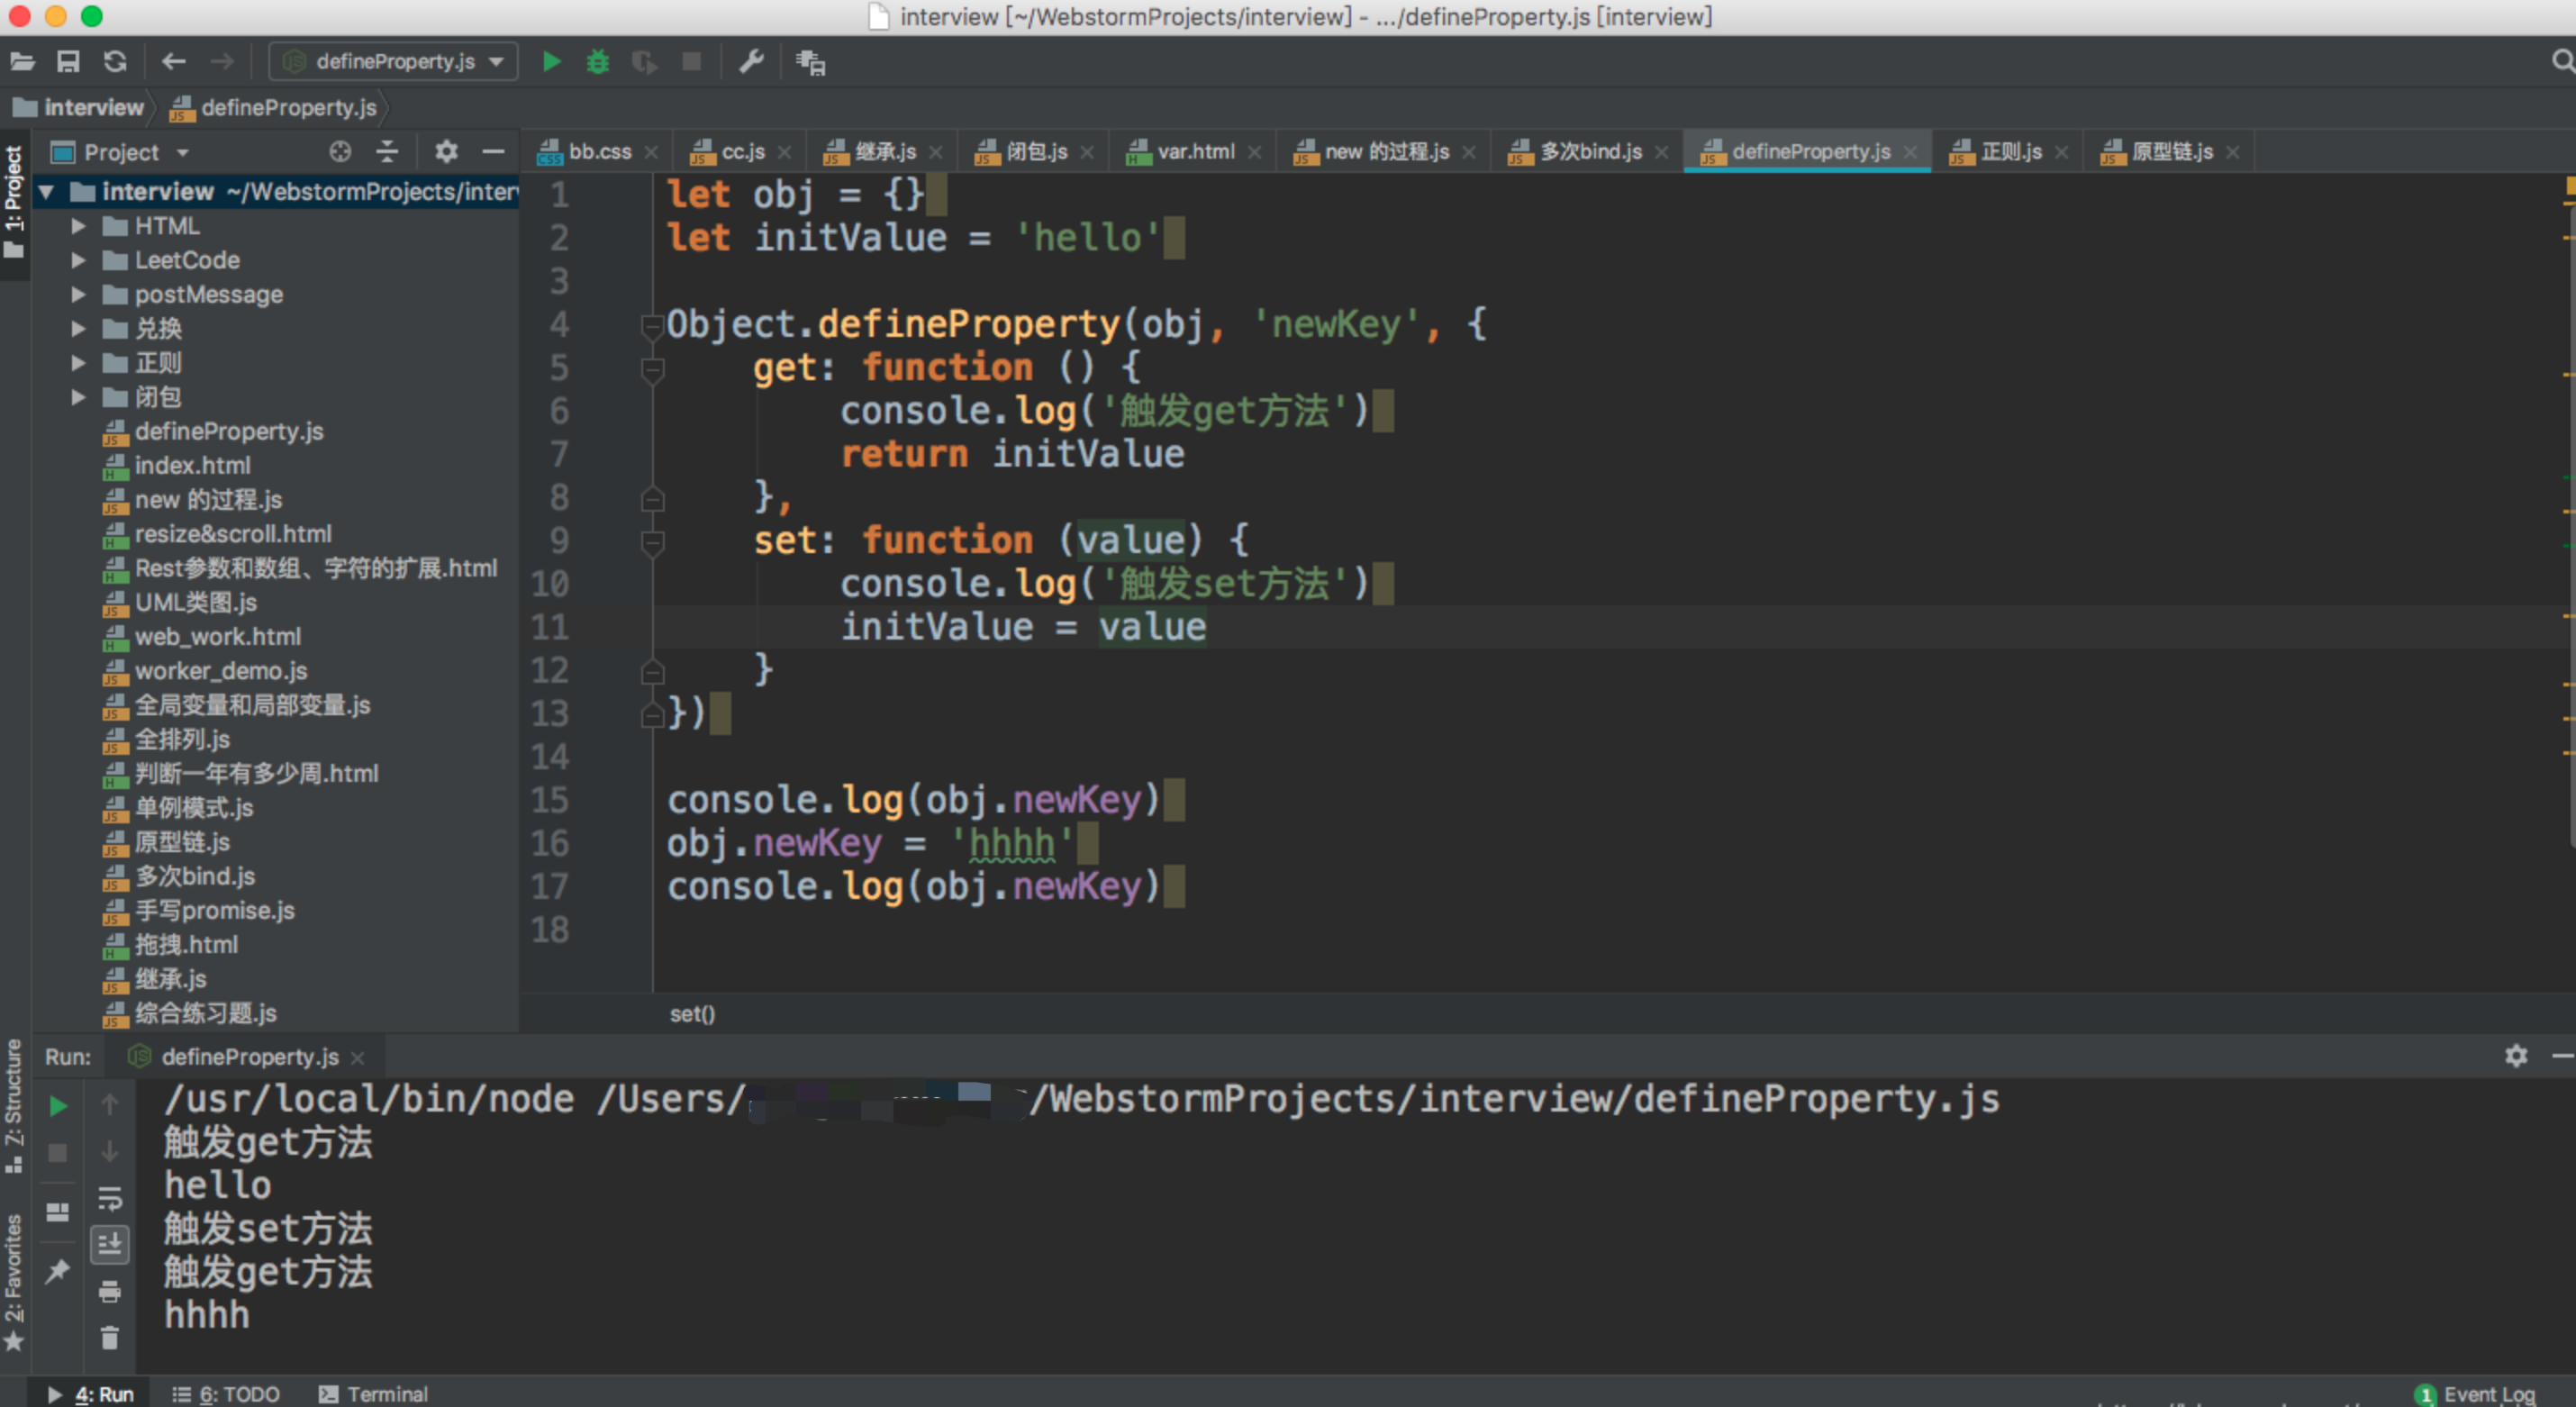Toggle soft-wrap in the Run console

pyautogui.click(x=110, y=1198)
